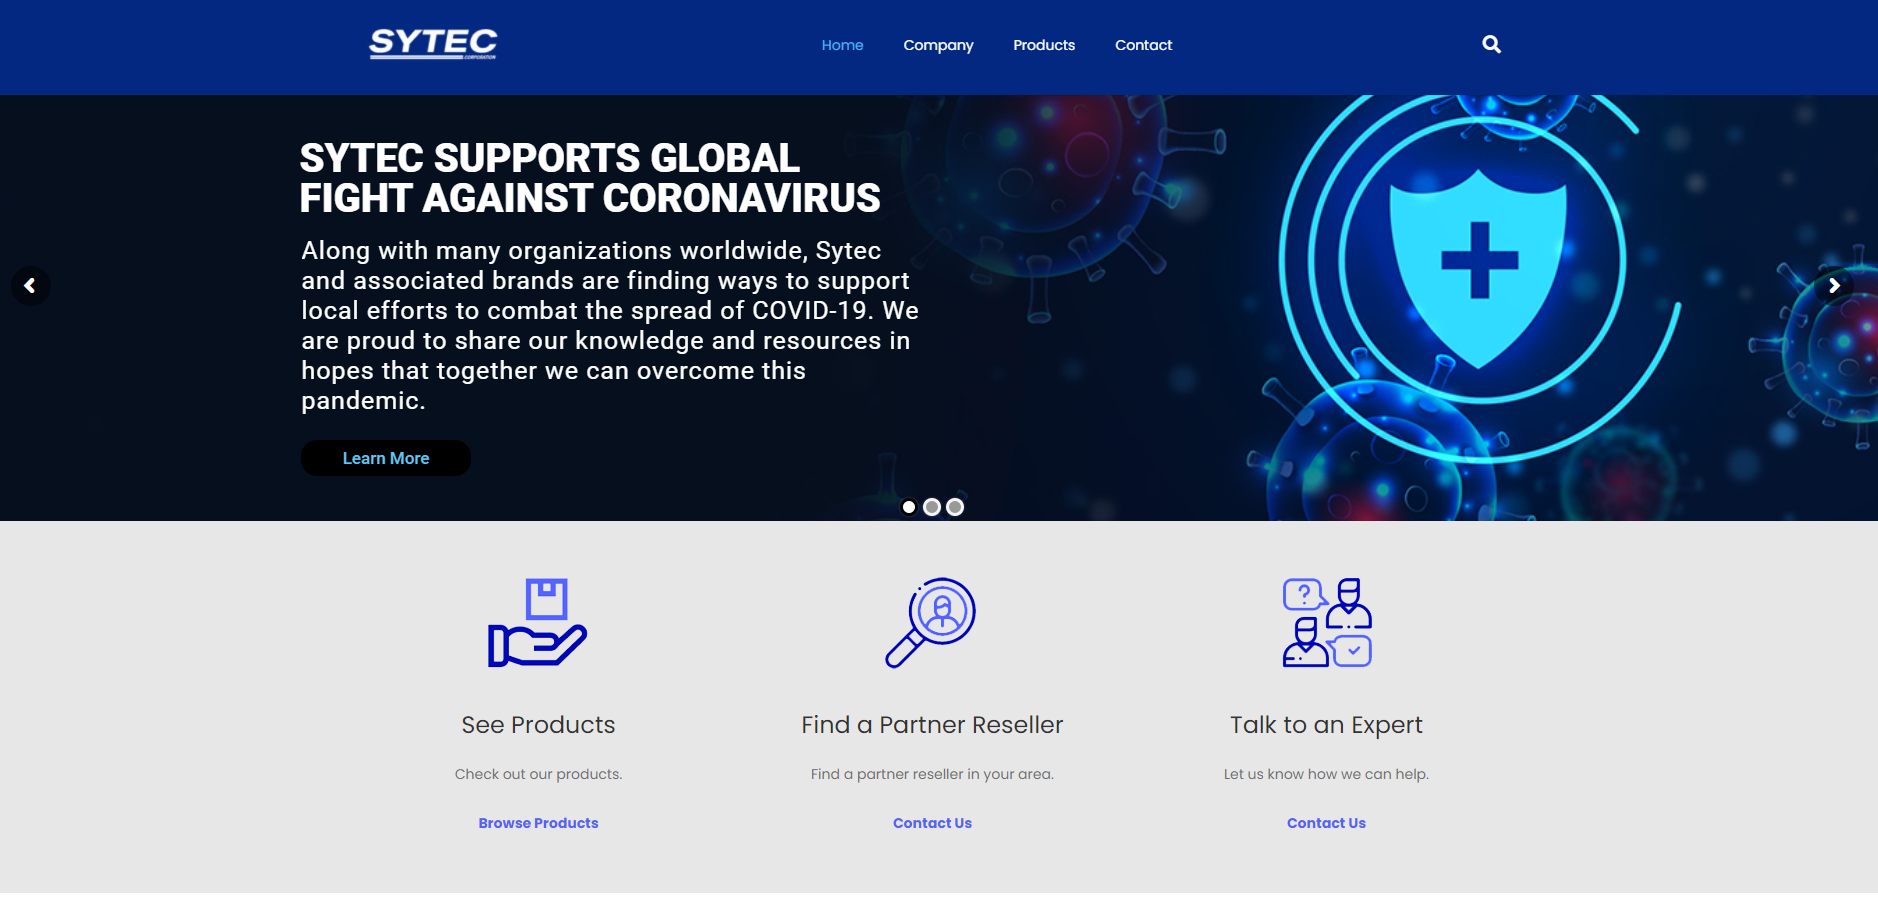Click the SYTEC logo
Screen dimensions: 1878x902
coord(433,44)
